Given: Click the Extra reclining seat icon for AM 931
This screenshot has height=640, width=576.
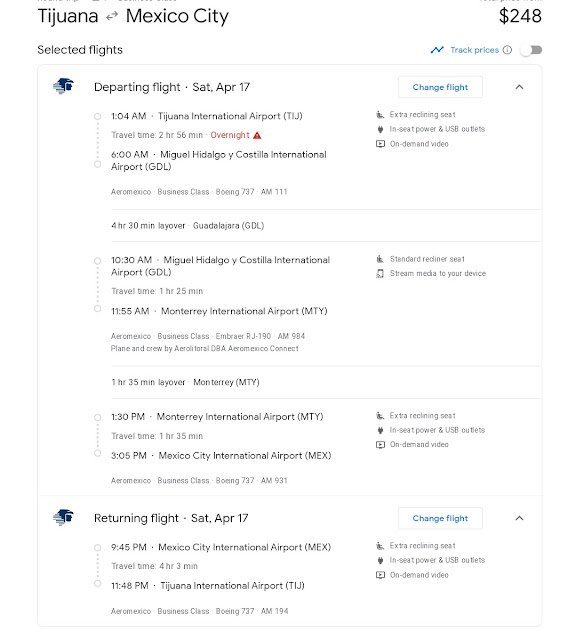Looking at the screenshot, I should [380, 416].
